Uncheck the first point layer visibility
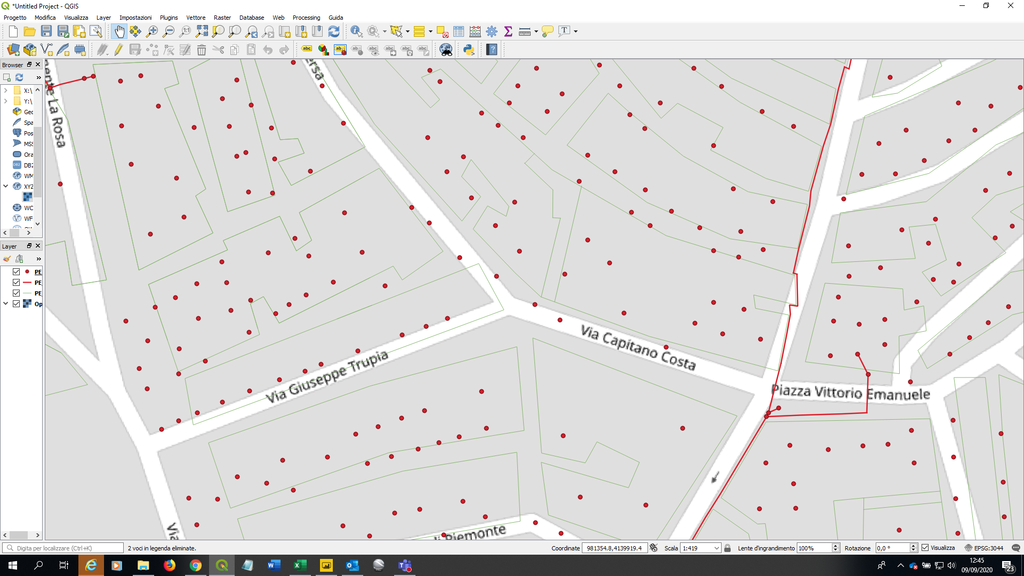 tap(16, 271)
